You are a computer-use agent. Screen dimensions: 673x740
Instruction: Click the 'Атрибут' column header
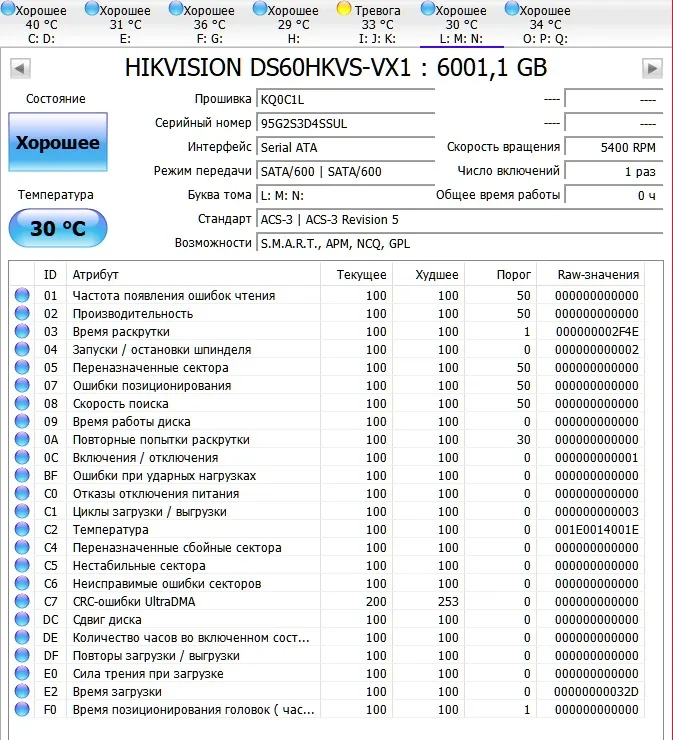pyautogui.click(x=193, y=275)
